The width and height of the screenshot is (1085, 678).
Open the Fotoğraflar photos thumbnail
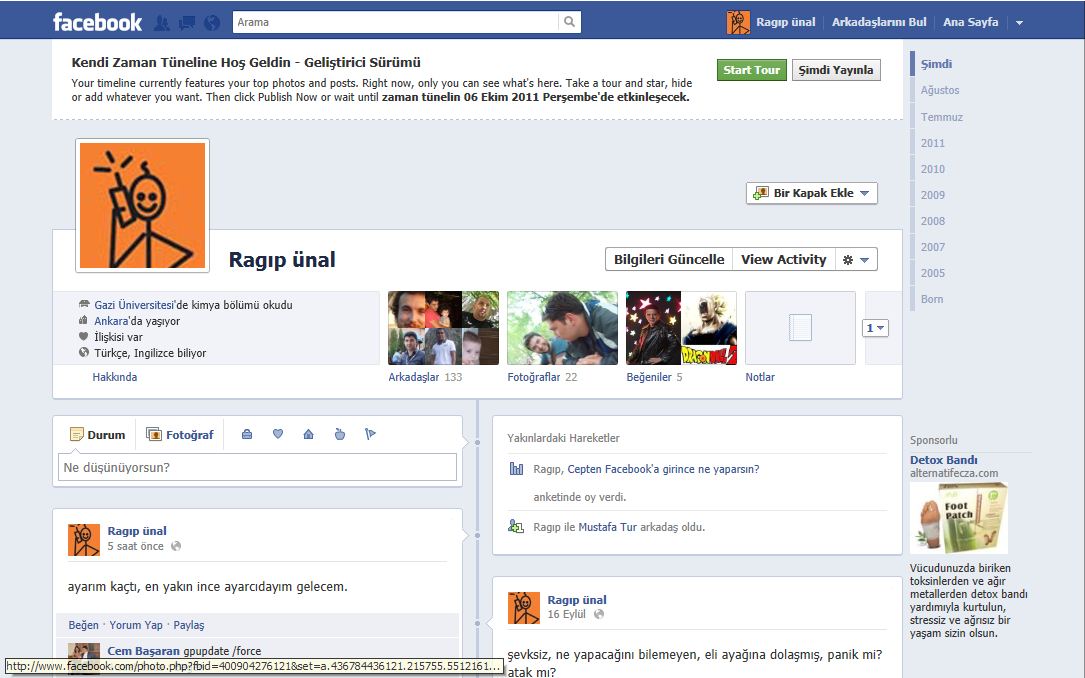pos(563,328)
